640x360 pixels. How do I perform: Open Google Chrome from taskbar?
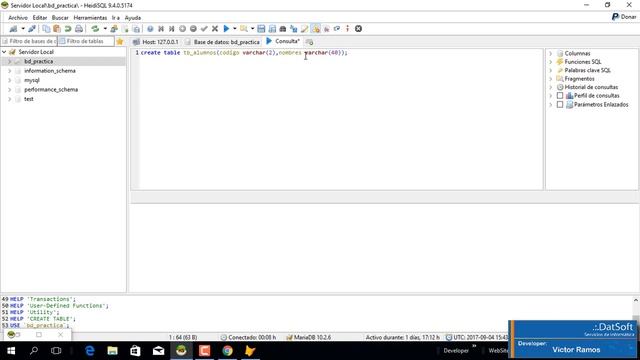pyautogui.click(x=227, y=351)
